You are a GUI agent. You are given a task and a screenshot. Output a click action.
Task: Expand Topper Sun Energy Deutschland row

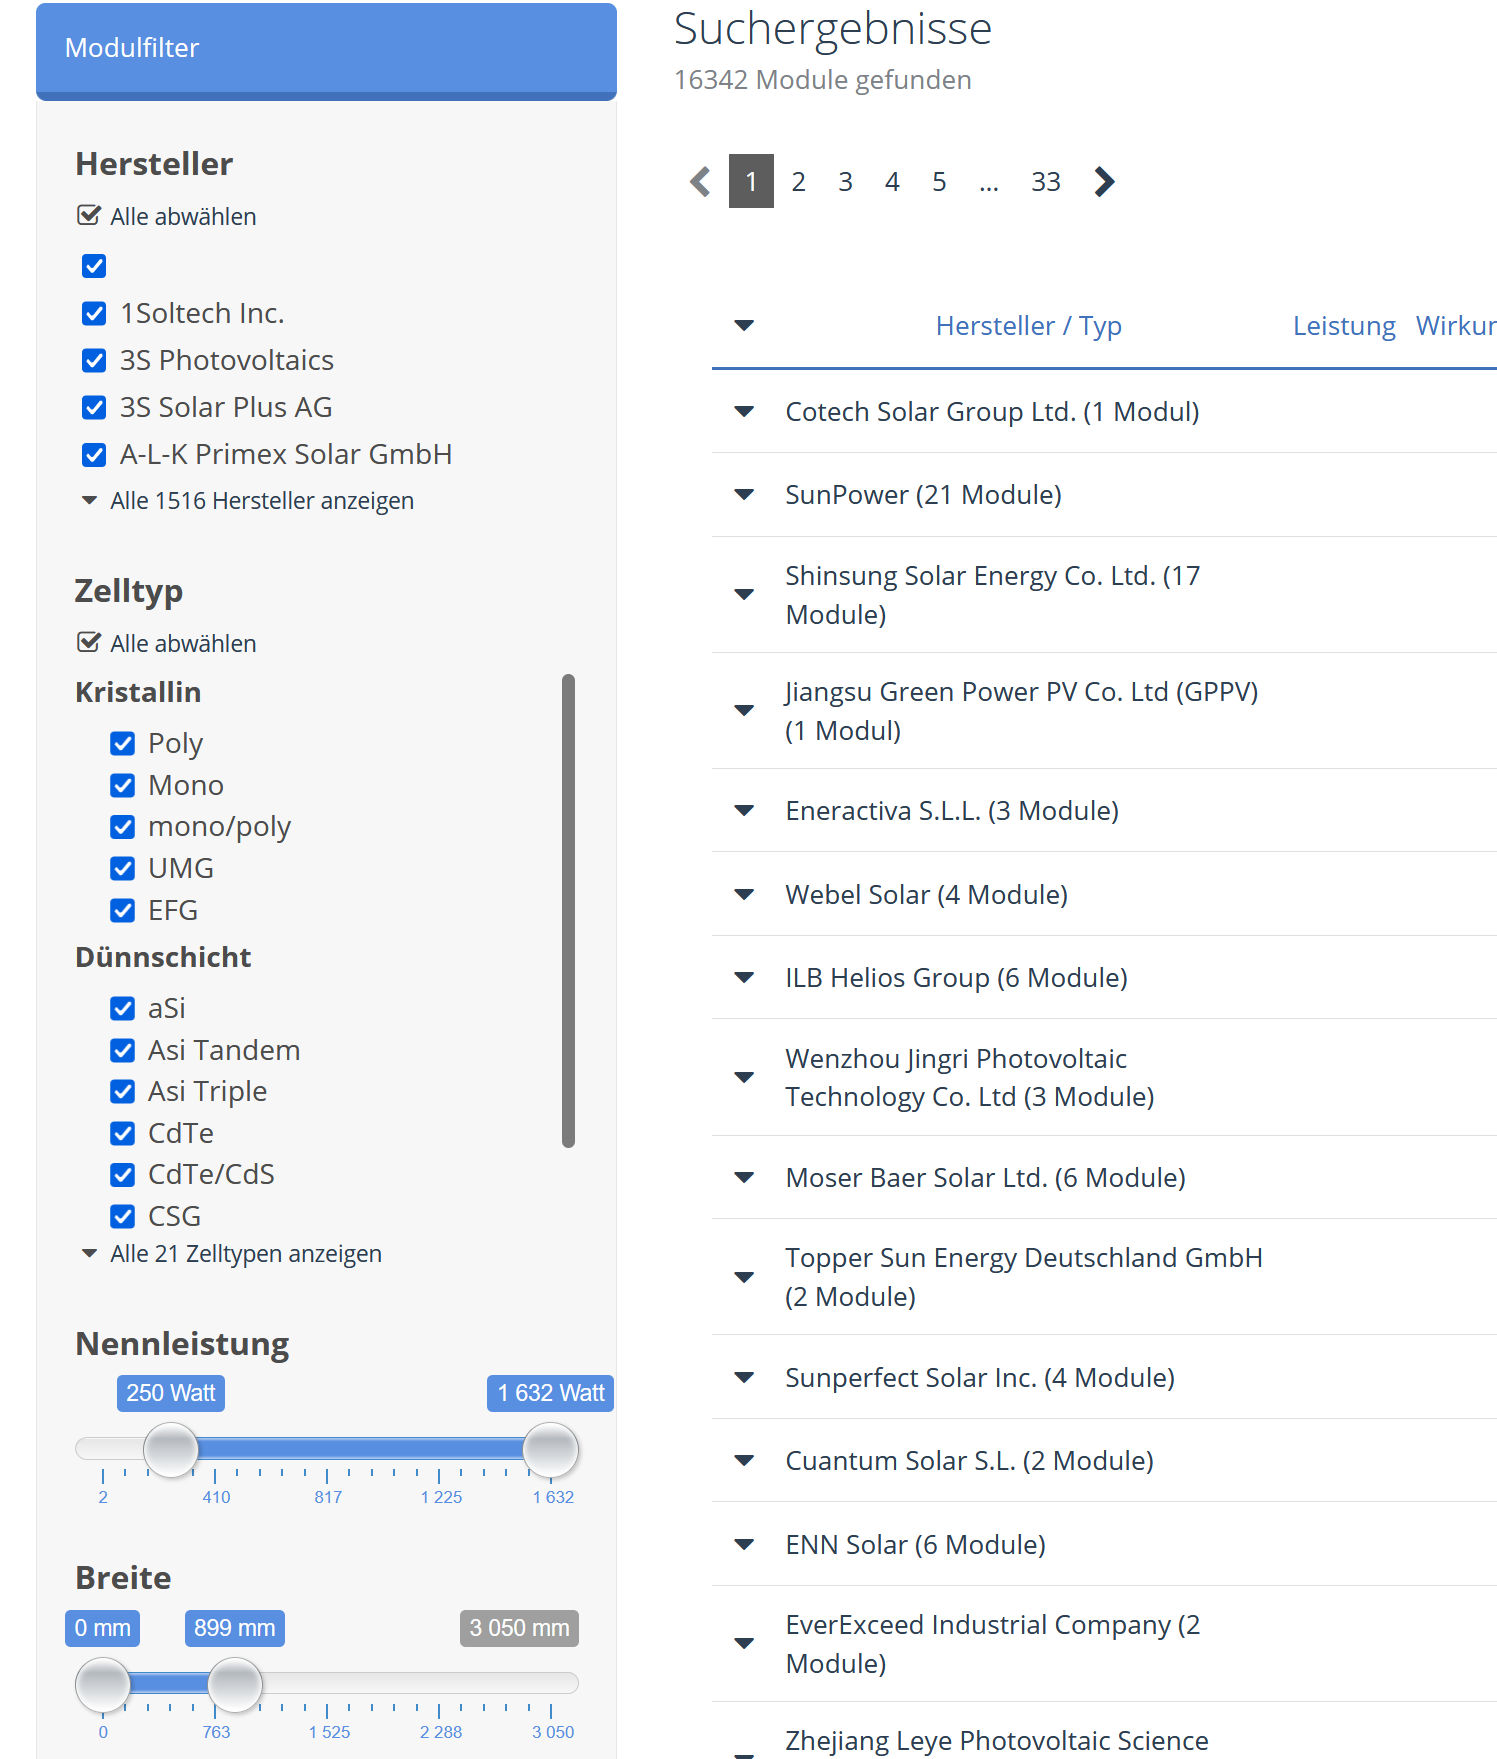(744, 1277)
